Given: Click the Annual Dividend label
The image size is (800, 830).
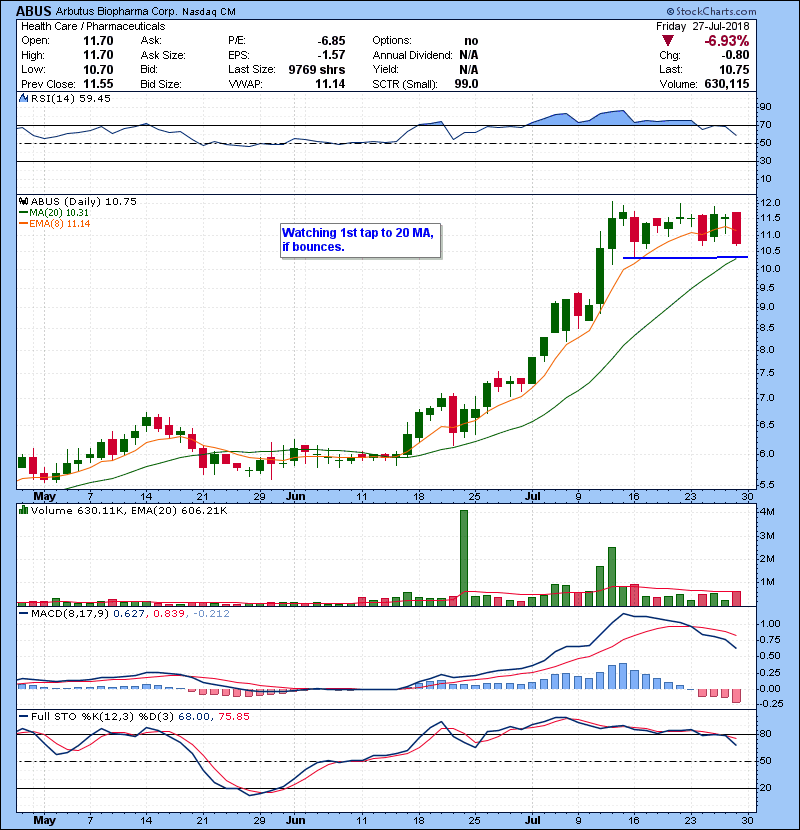Looking at the screenshot, I should [412, 55].
